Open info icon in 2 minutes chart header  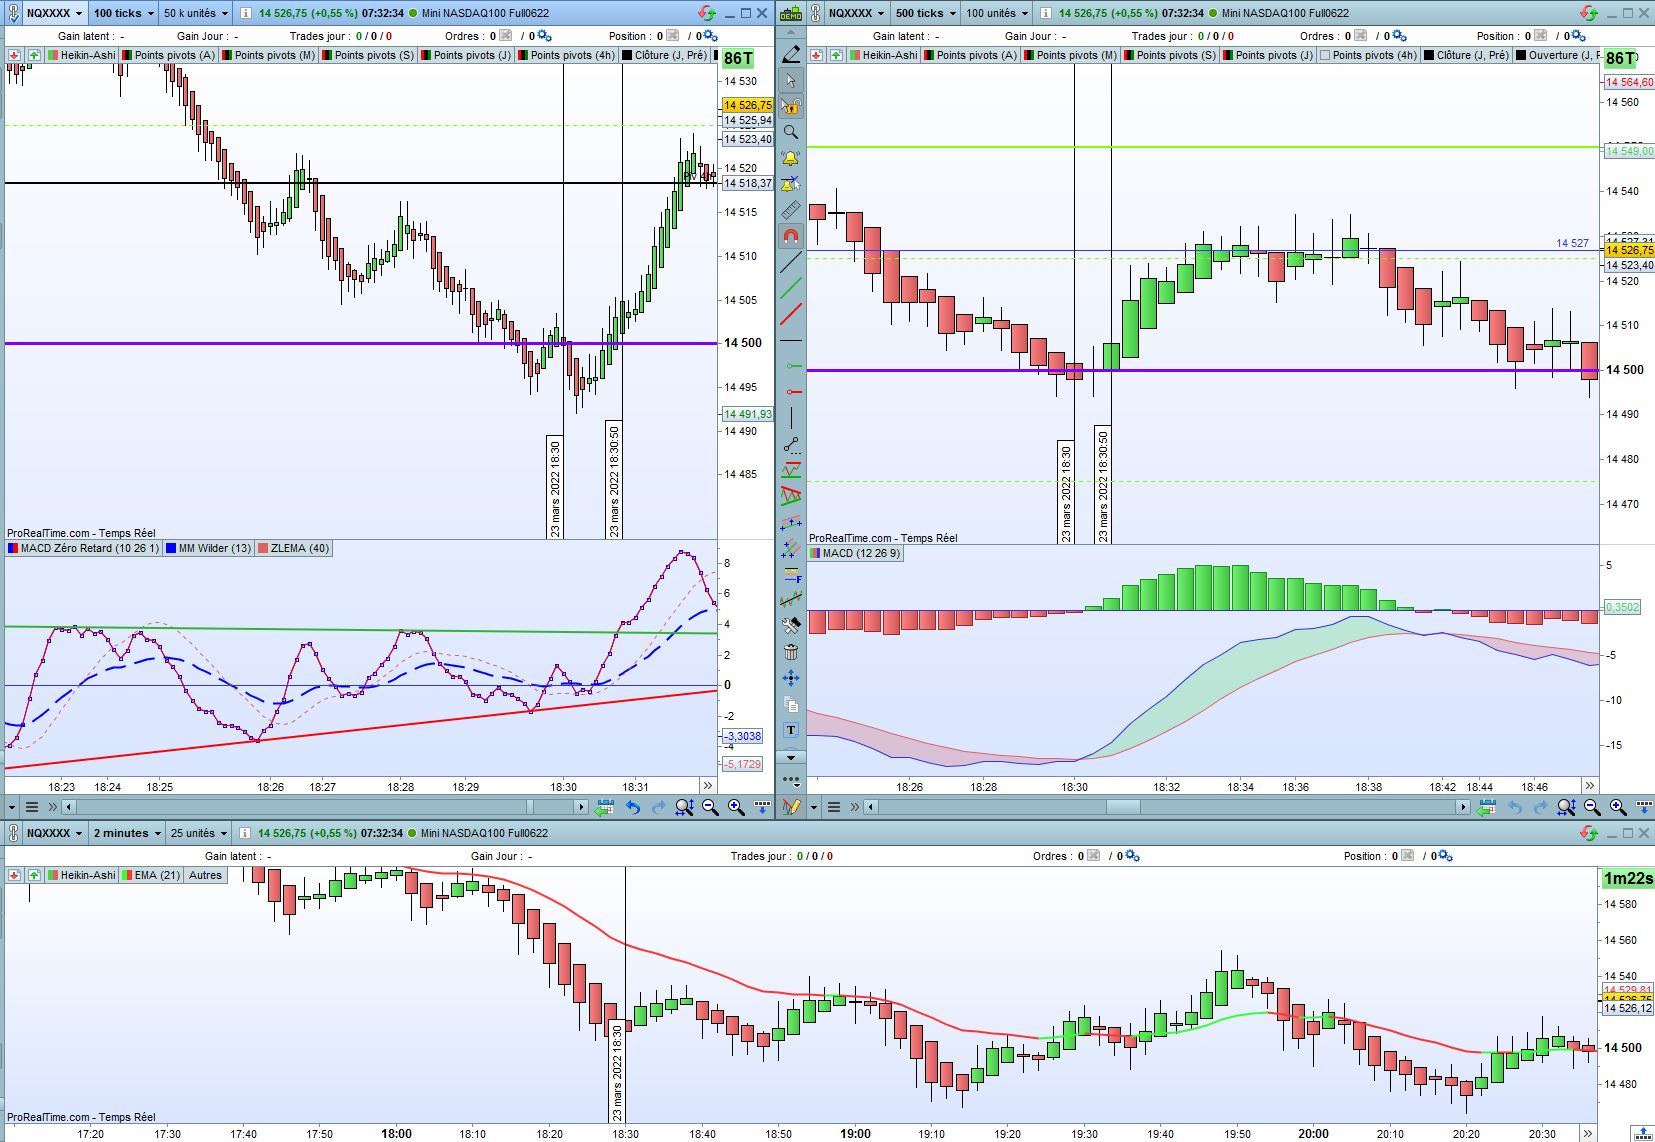[x=245, y=833]
